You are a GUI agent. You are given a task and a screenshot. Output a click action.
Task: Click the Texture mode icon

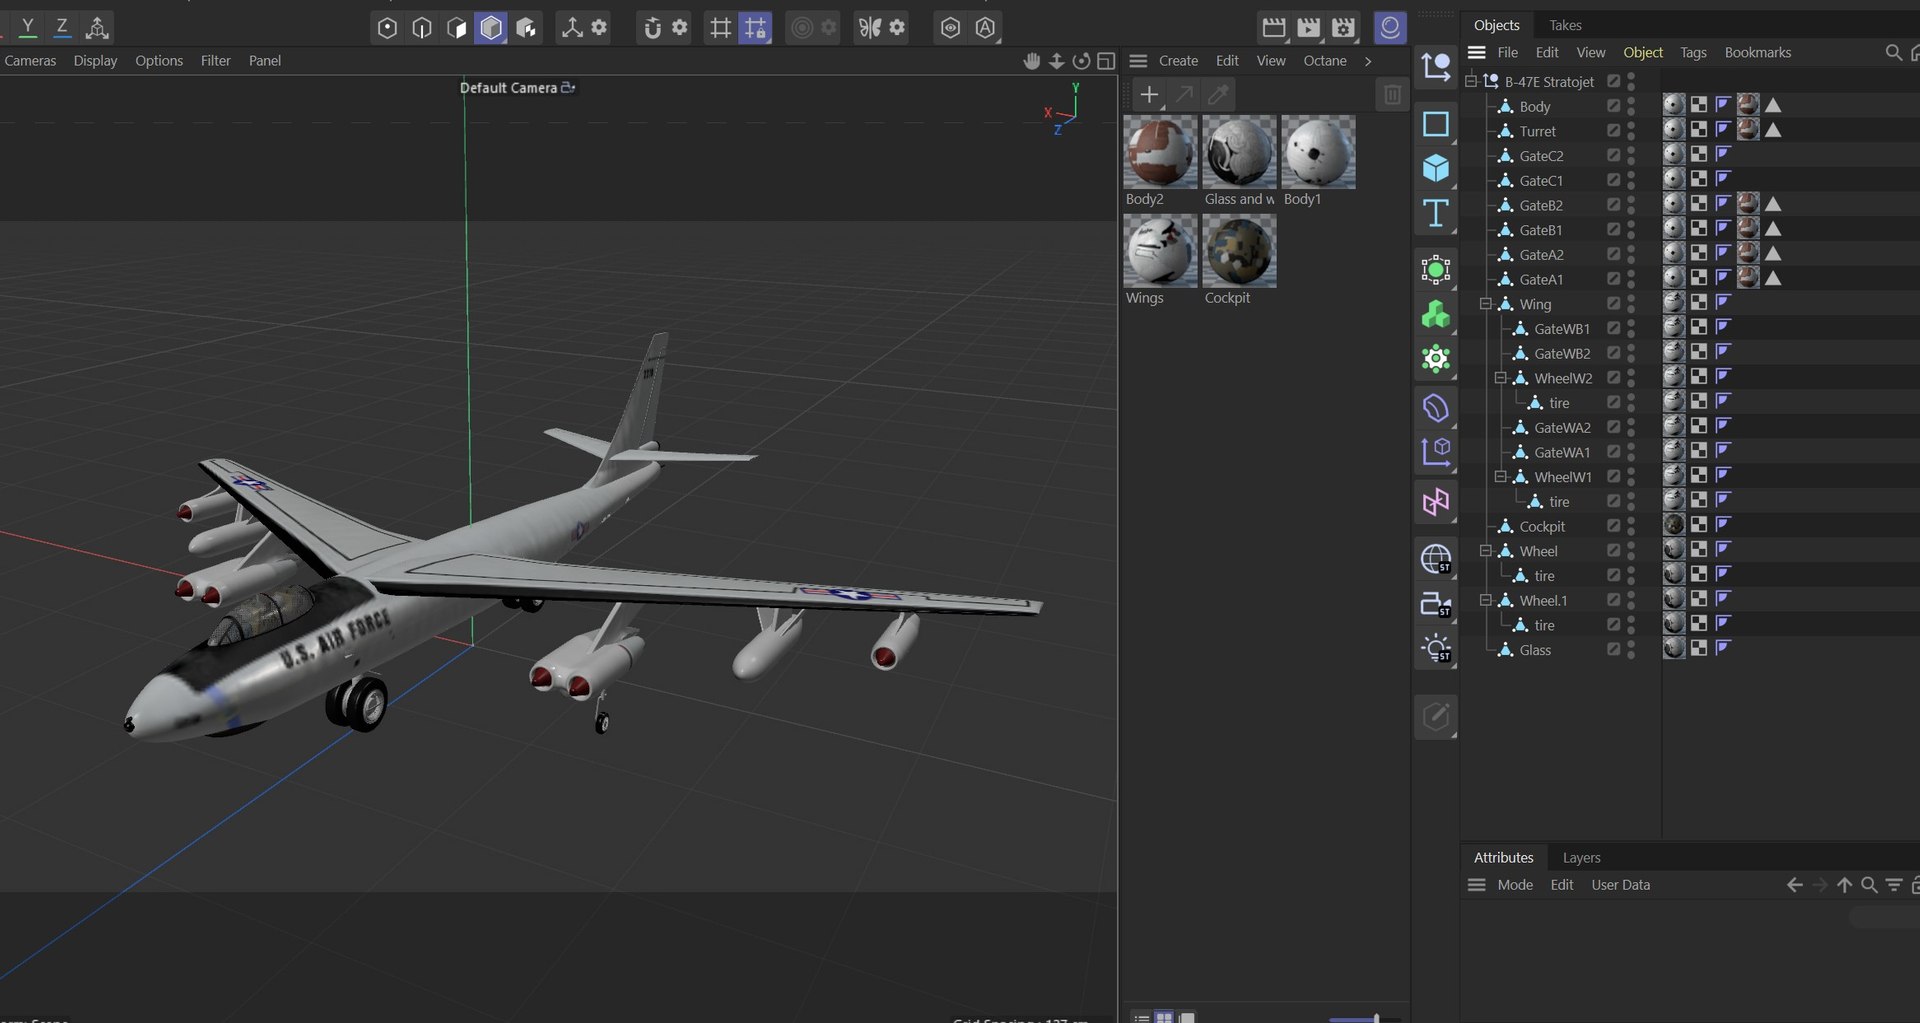pyautogui.click(x=526, y=28)
